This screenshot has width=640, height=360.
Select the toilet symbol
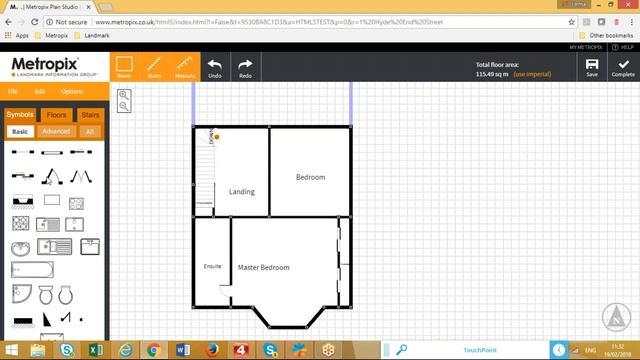46,295
